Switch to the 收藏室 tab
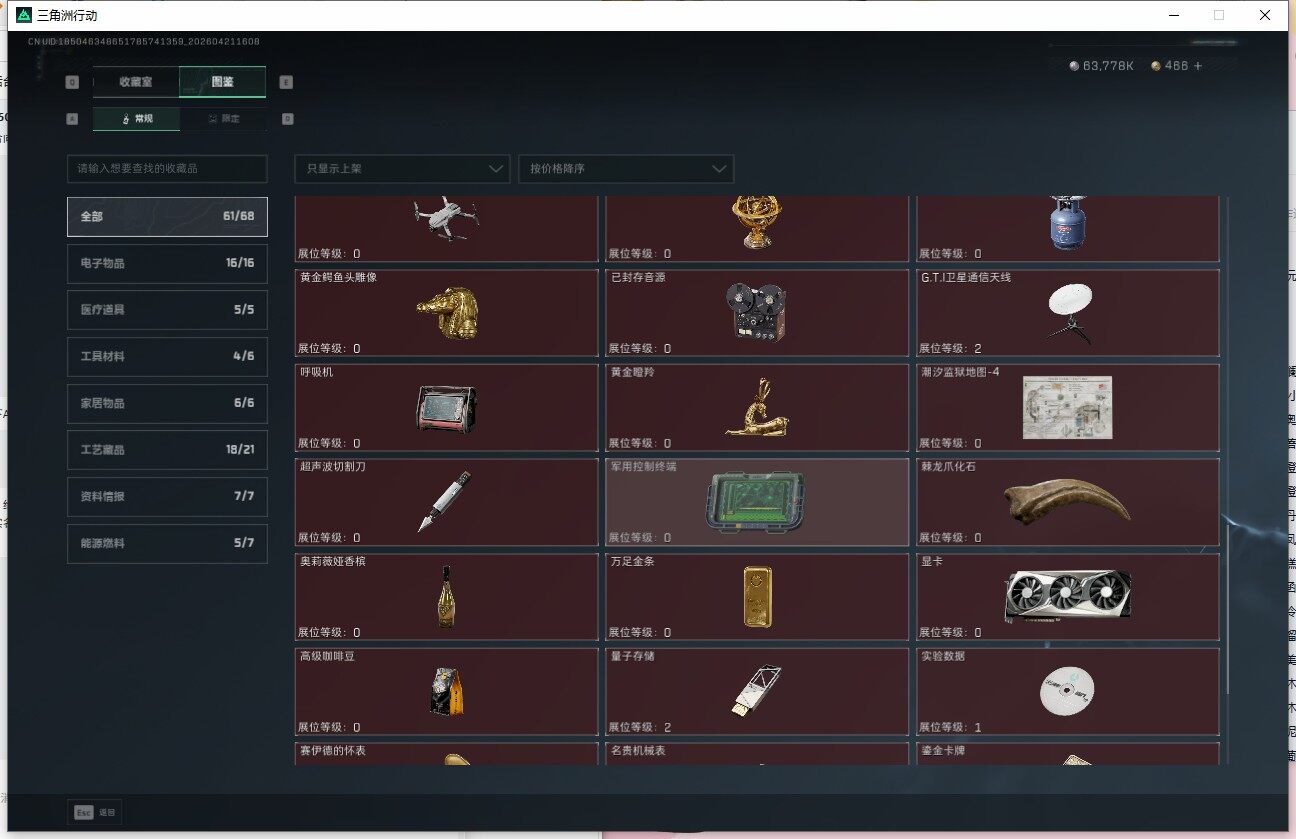This screenshot has width=1296, height=839. [136, 82]
